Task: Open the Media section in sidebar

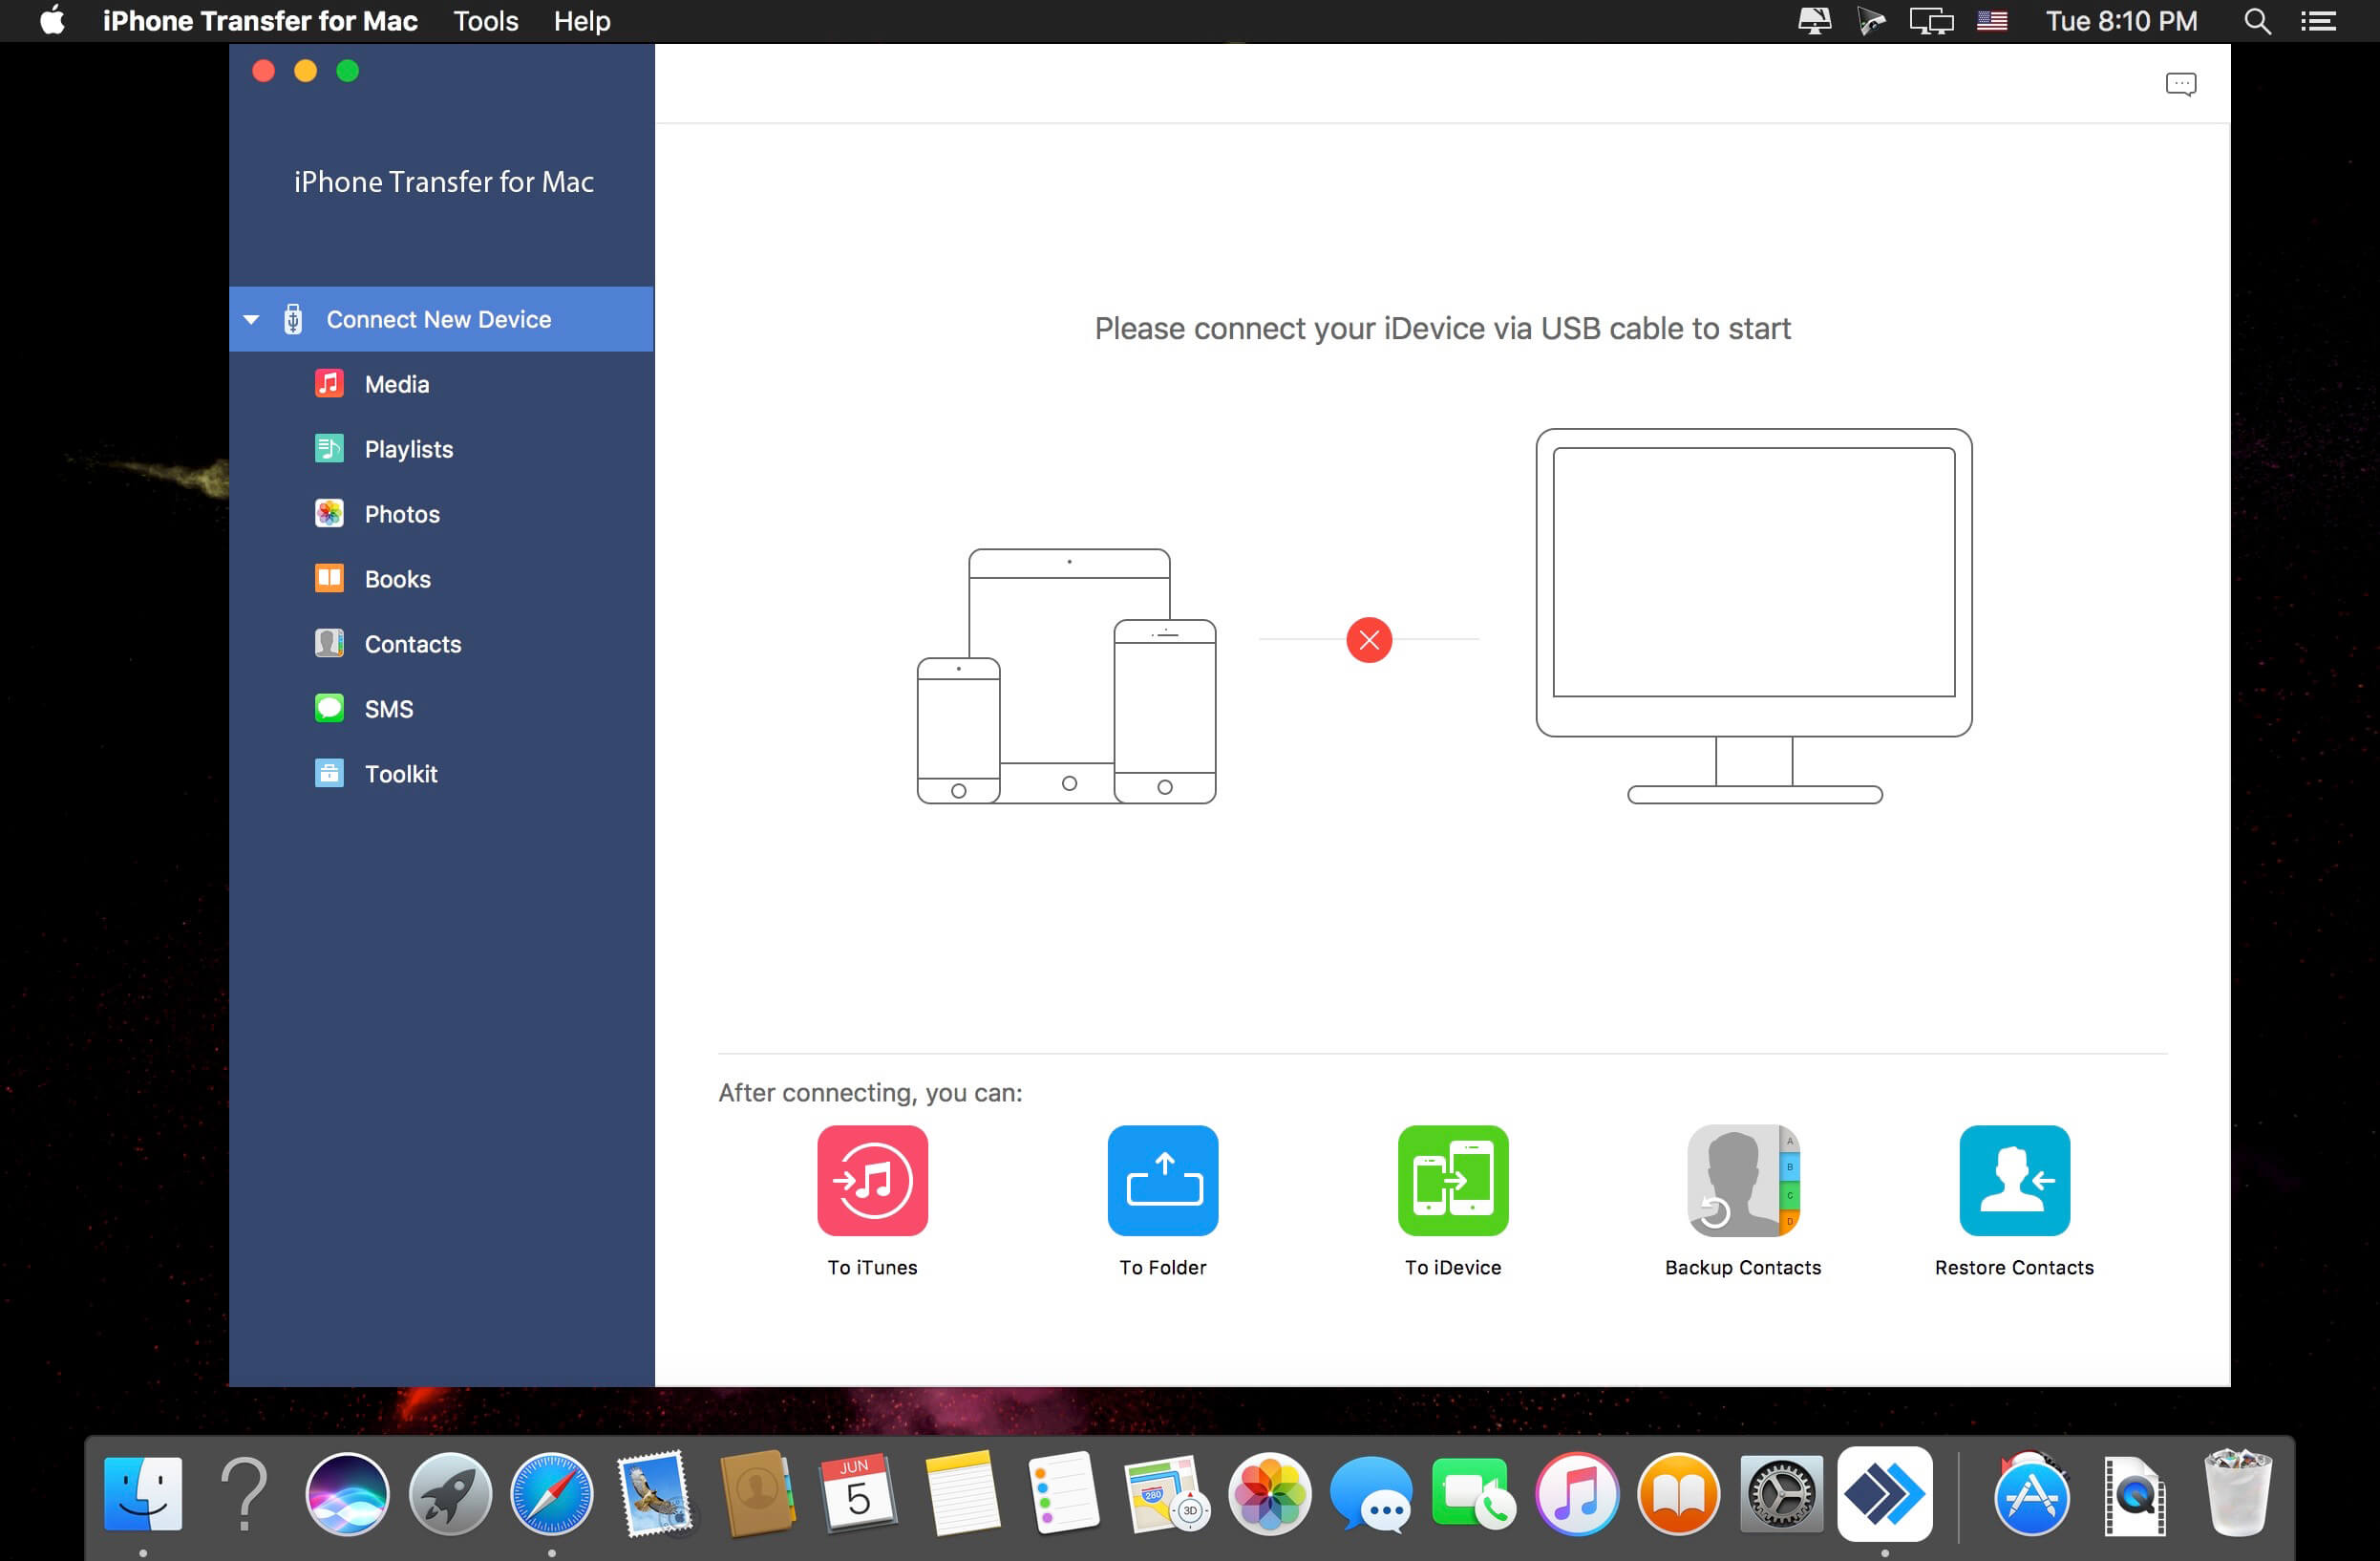Action: pyautogui.click(x=396, y=383)
